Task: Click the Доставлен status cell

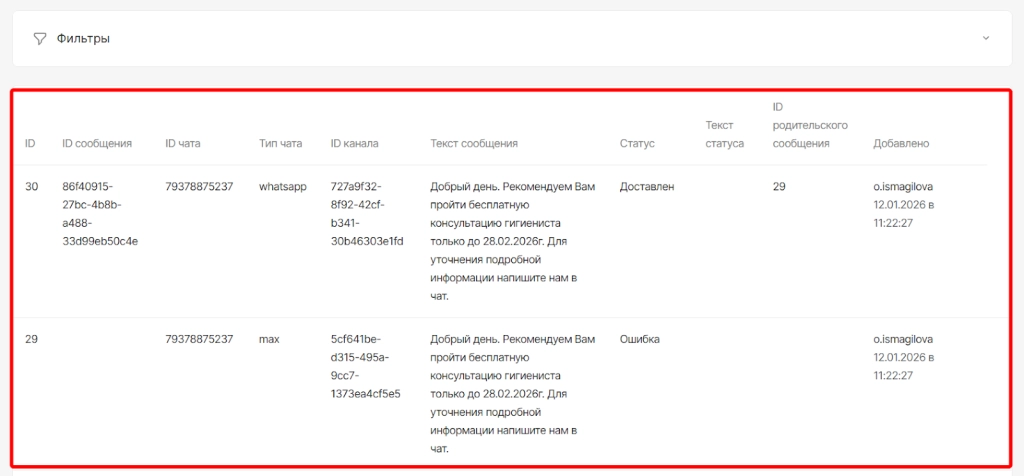Action: pos(647,187)
